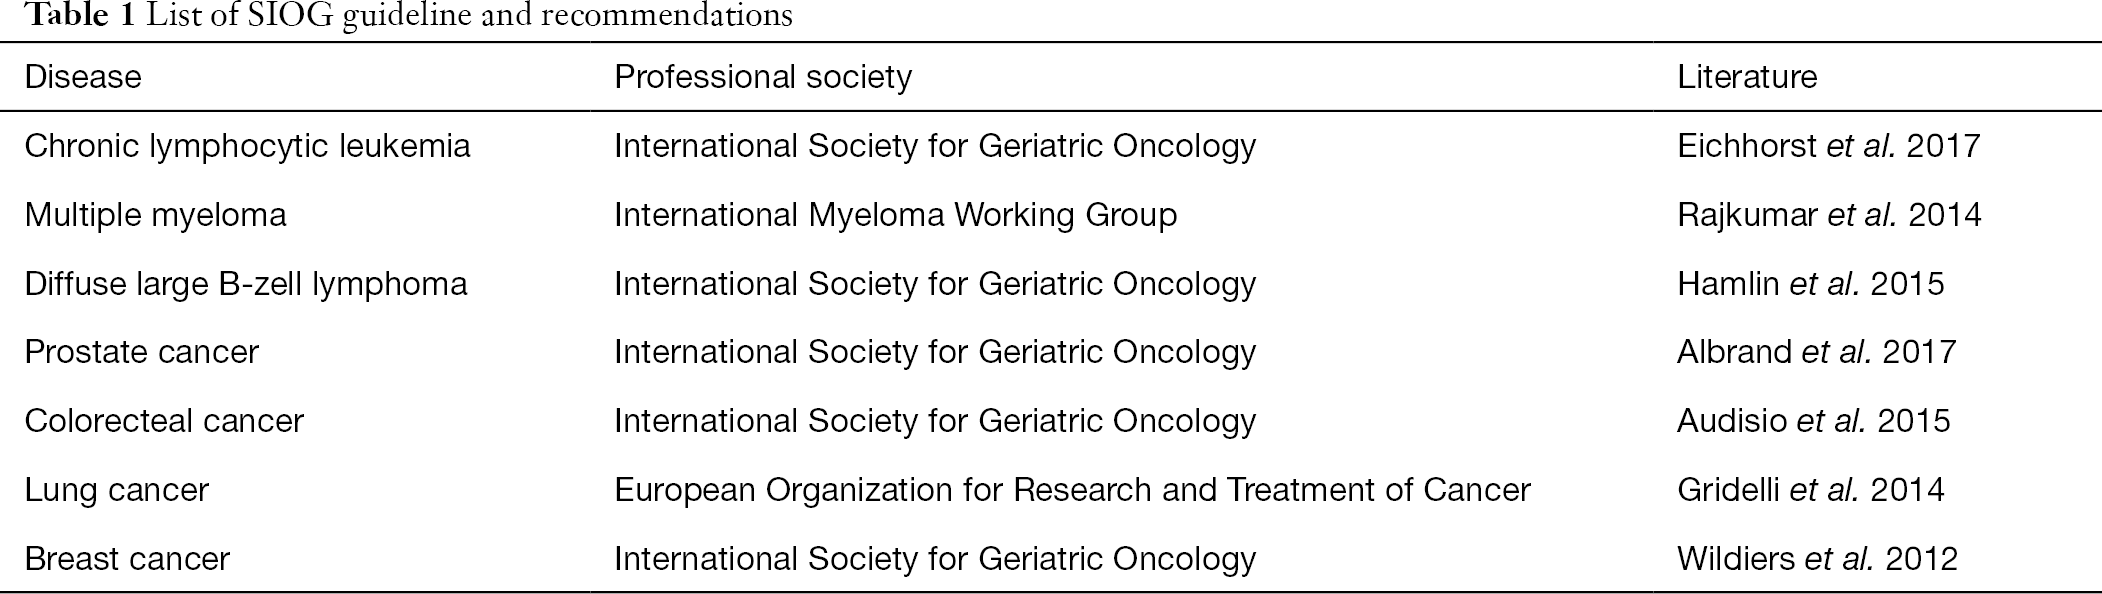Click the Chronic lymphocytic leukemia cell

click(x=247, y=146)
